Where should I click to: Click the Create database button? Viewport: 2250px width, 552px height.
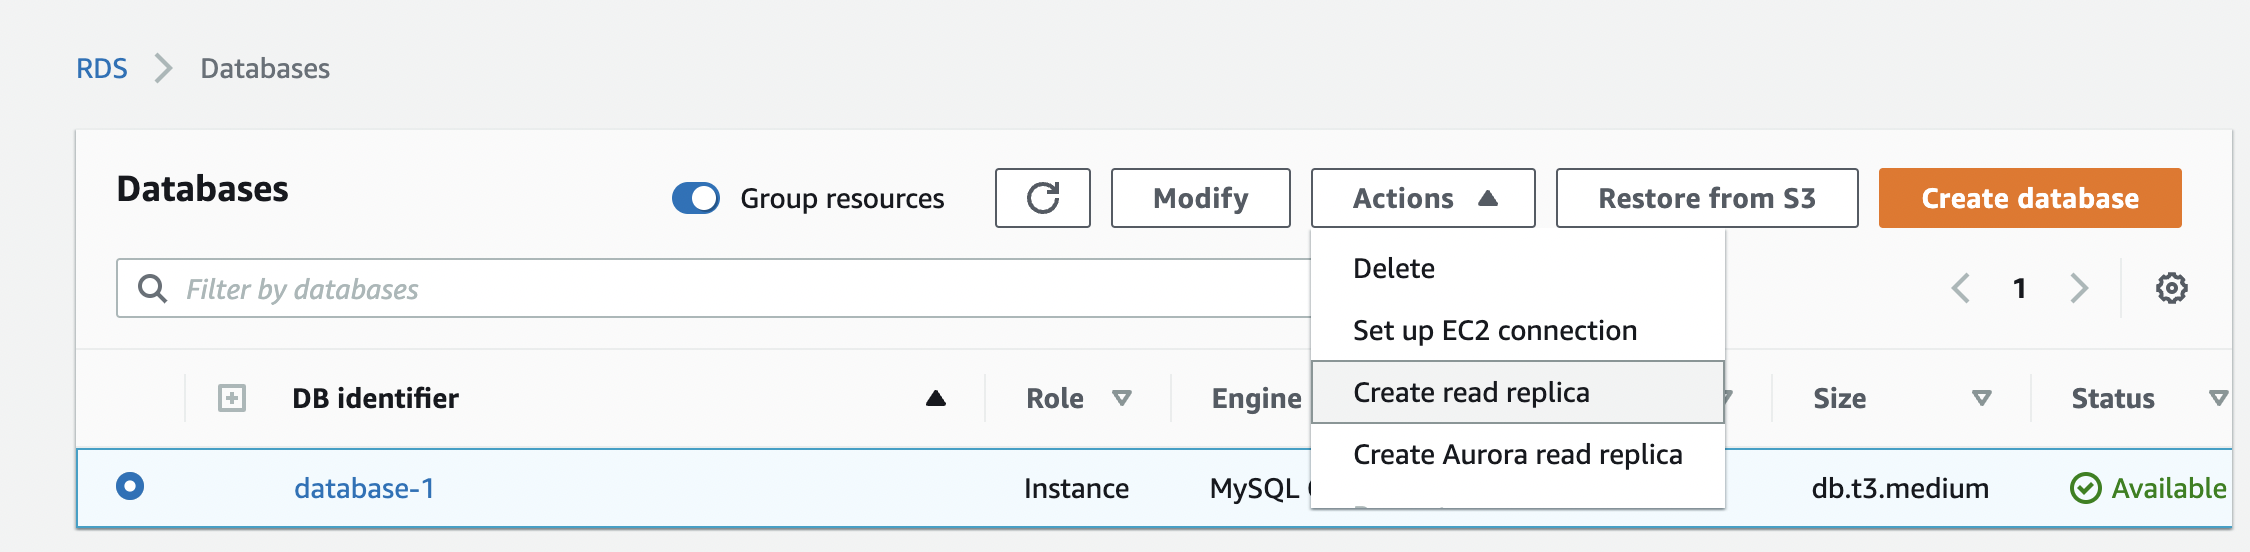(x=2030, y=198)
